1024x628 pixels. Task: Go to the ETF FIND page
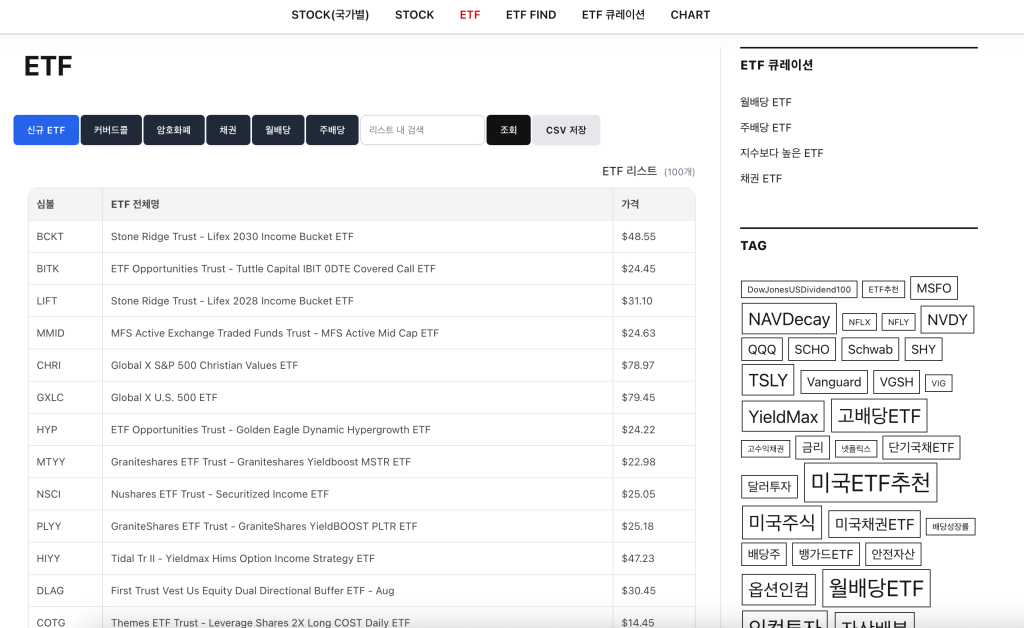530,15
